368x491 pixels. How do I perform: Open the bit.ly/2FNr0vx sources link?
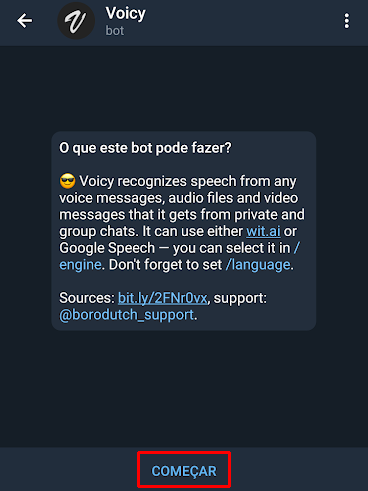click(163, 298)
